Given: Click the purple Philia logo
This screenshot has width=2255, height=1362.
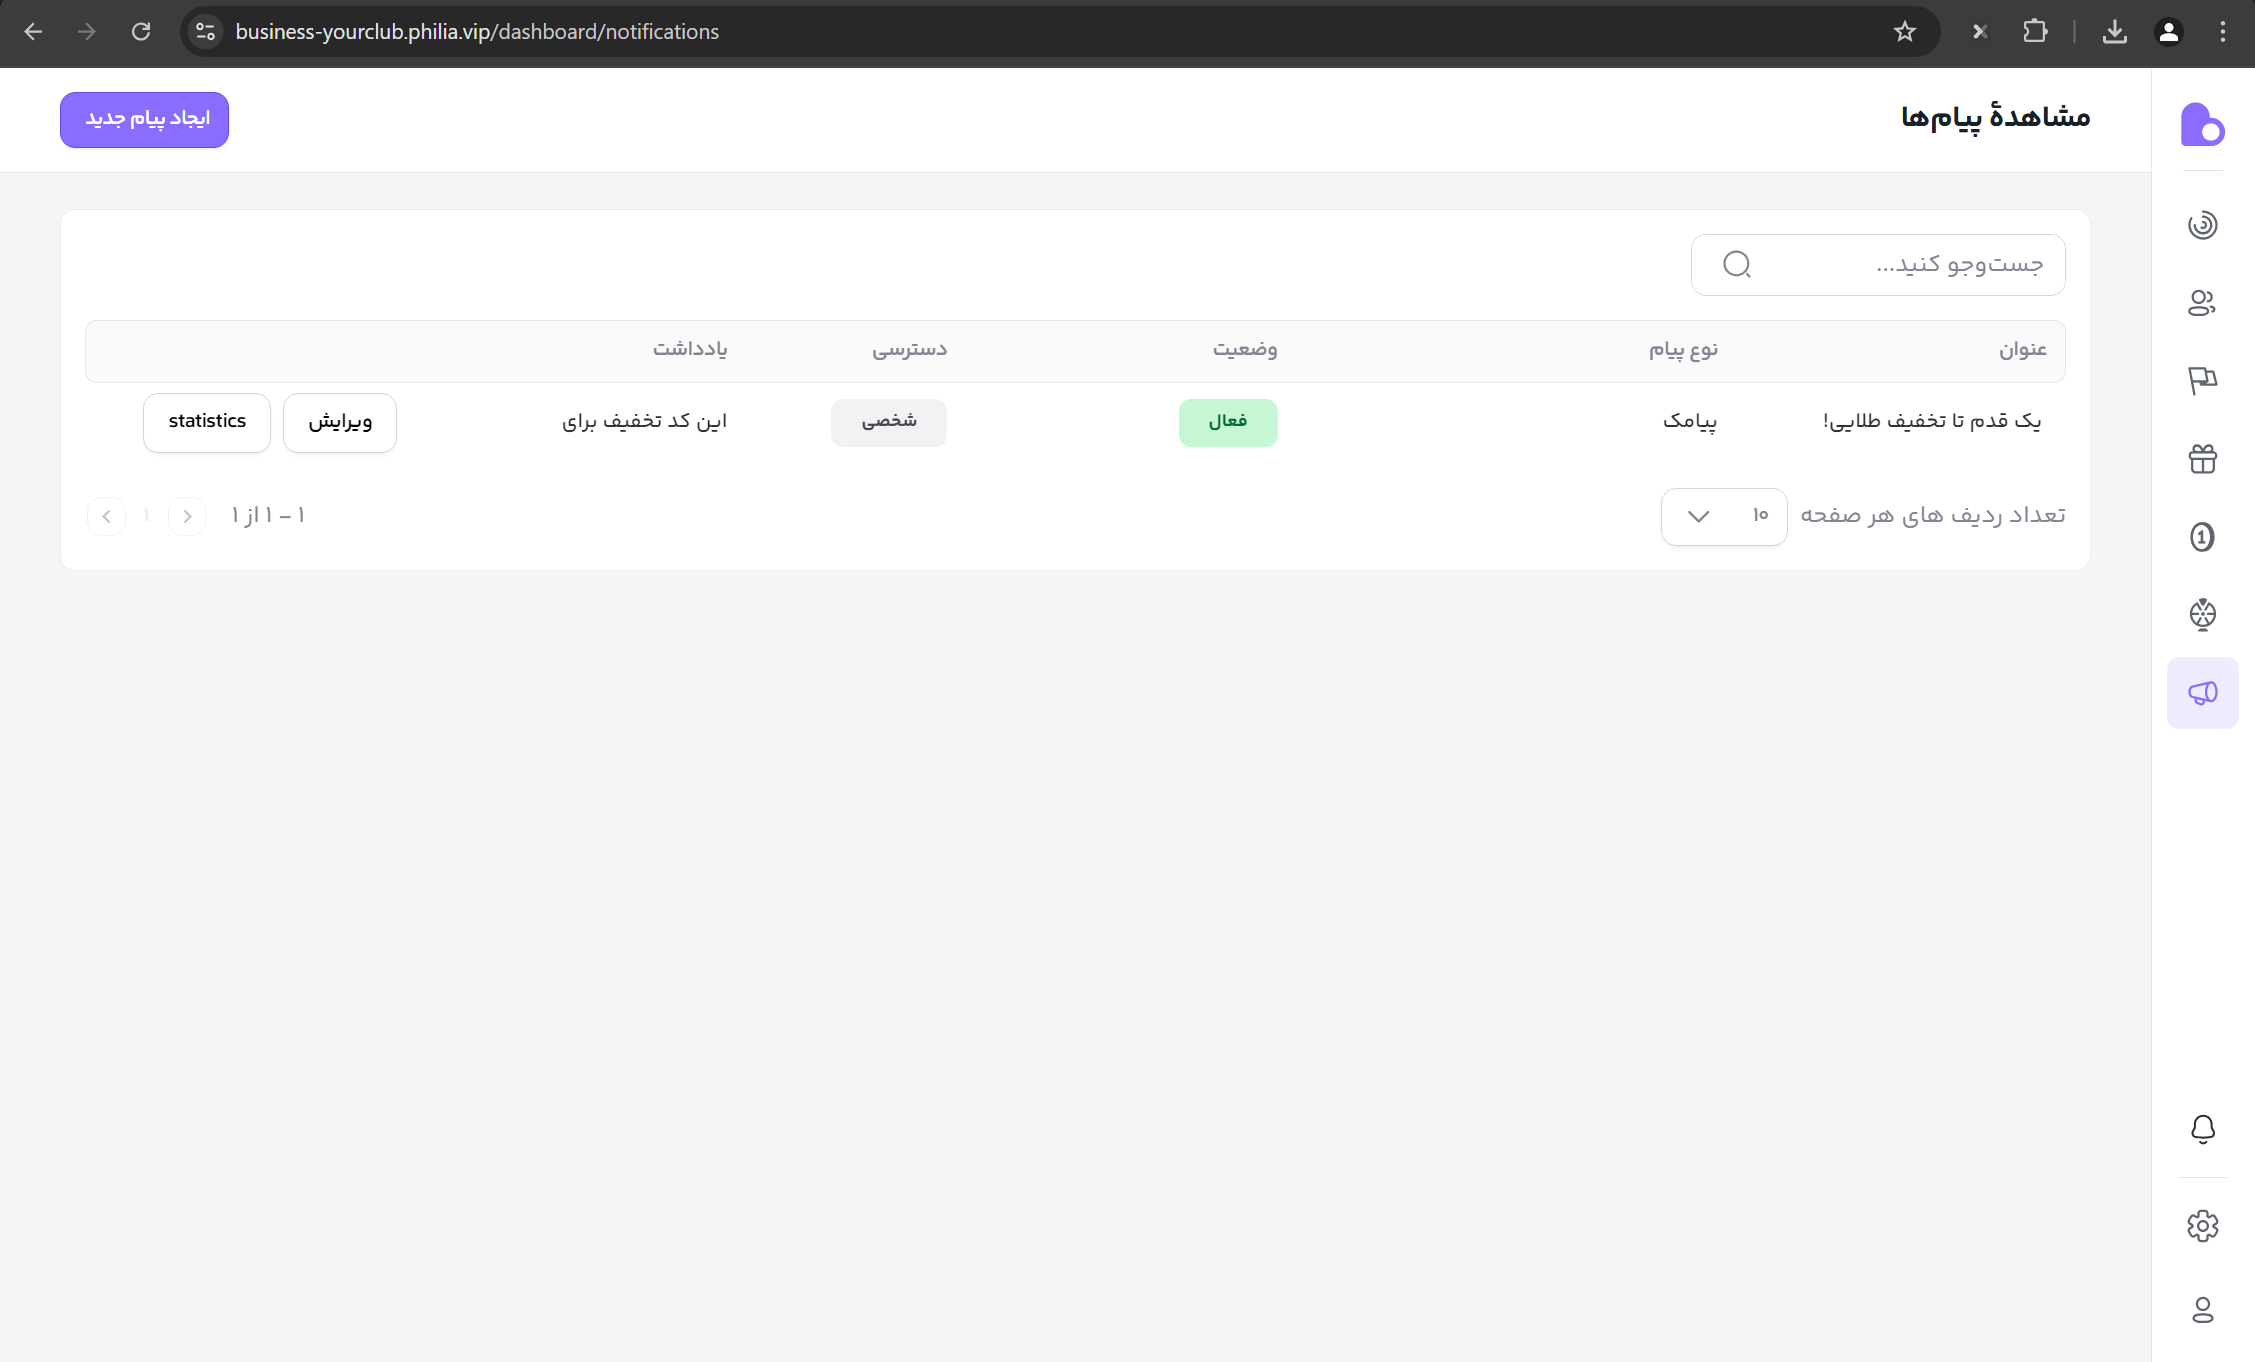Looking at the screenshot, I should [x=2202, y=125].
